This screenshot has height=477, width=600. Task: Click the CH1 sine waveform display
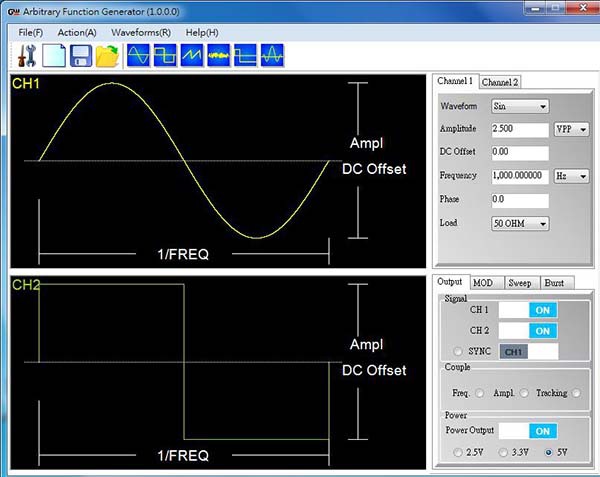click(x=218, y=171)
